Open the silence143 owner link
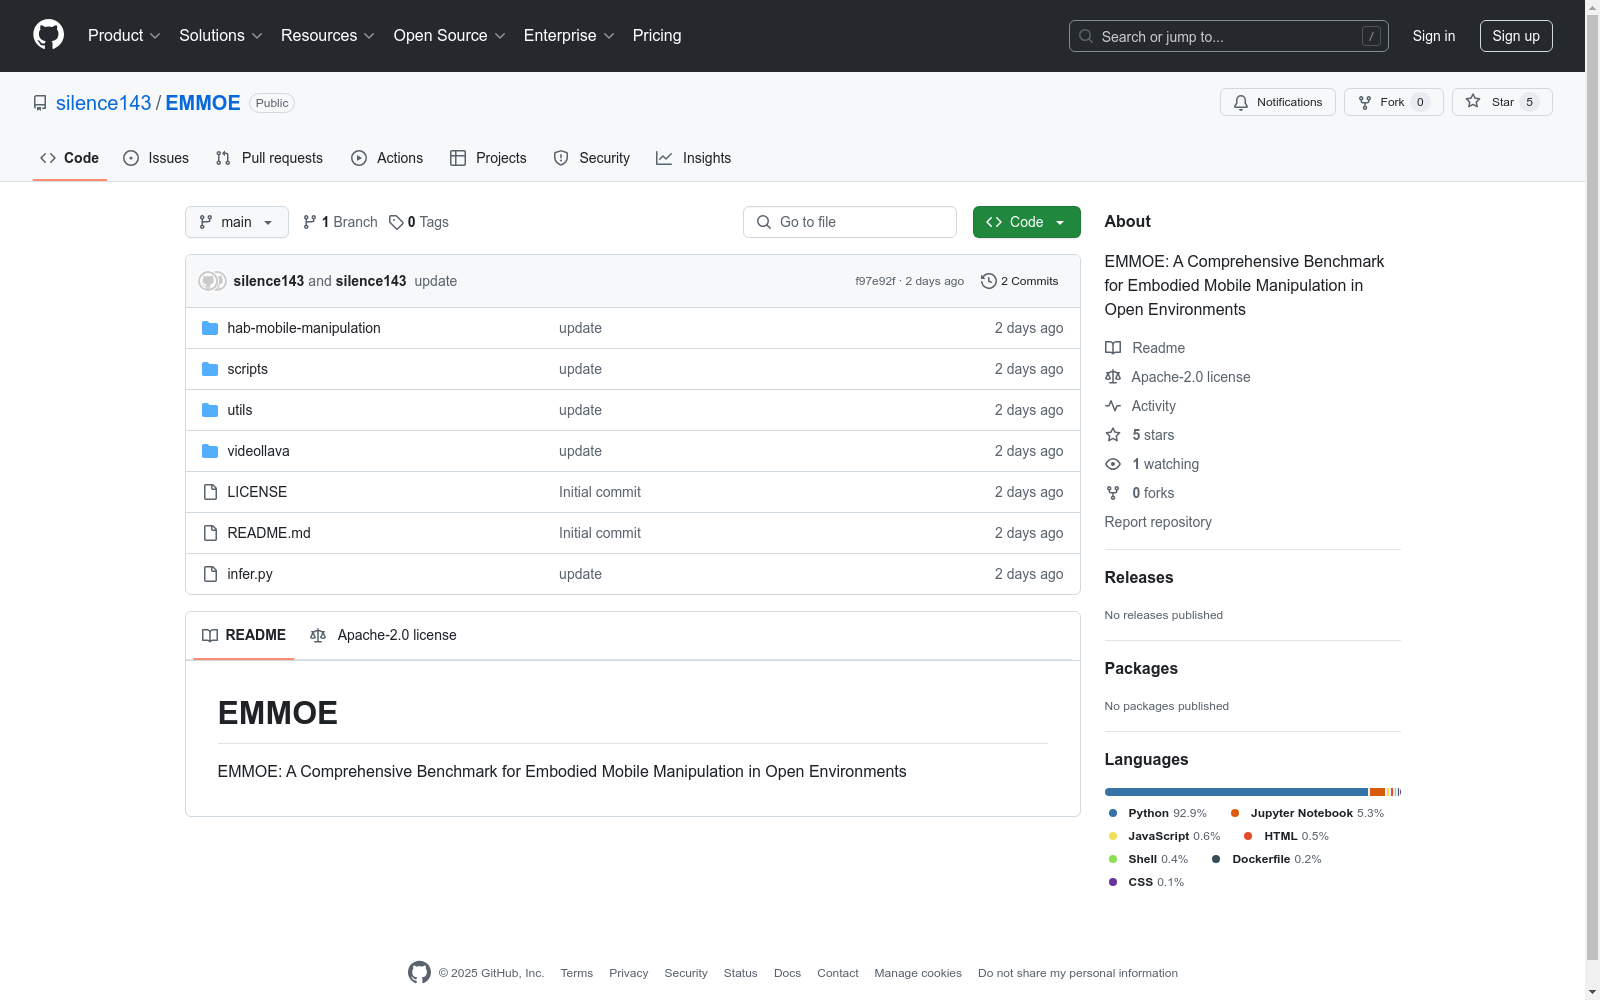The width and height of the screenshot is (1600, 1000). (104, 103)
